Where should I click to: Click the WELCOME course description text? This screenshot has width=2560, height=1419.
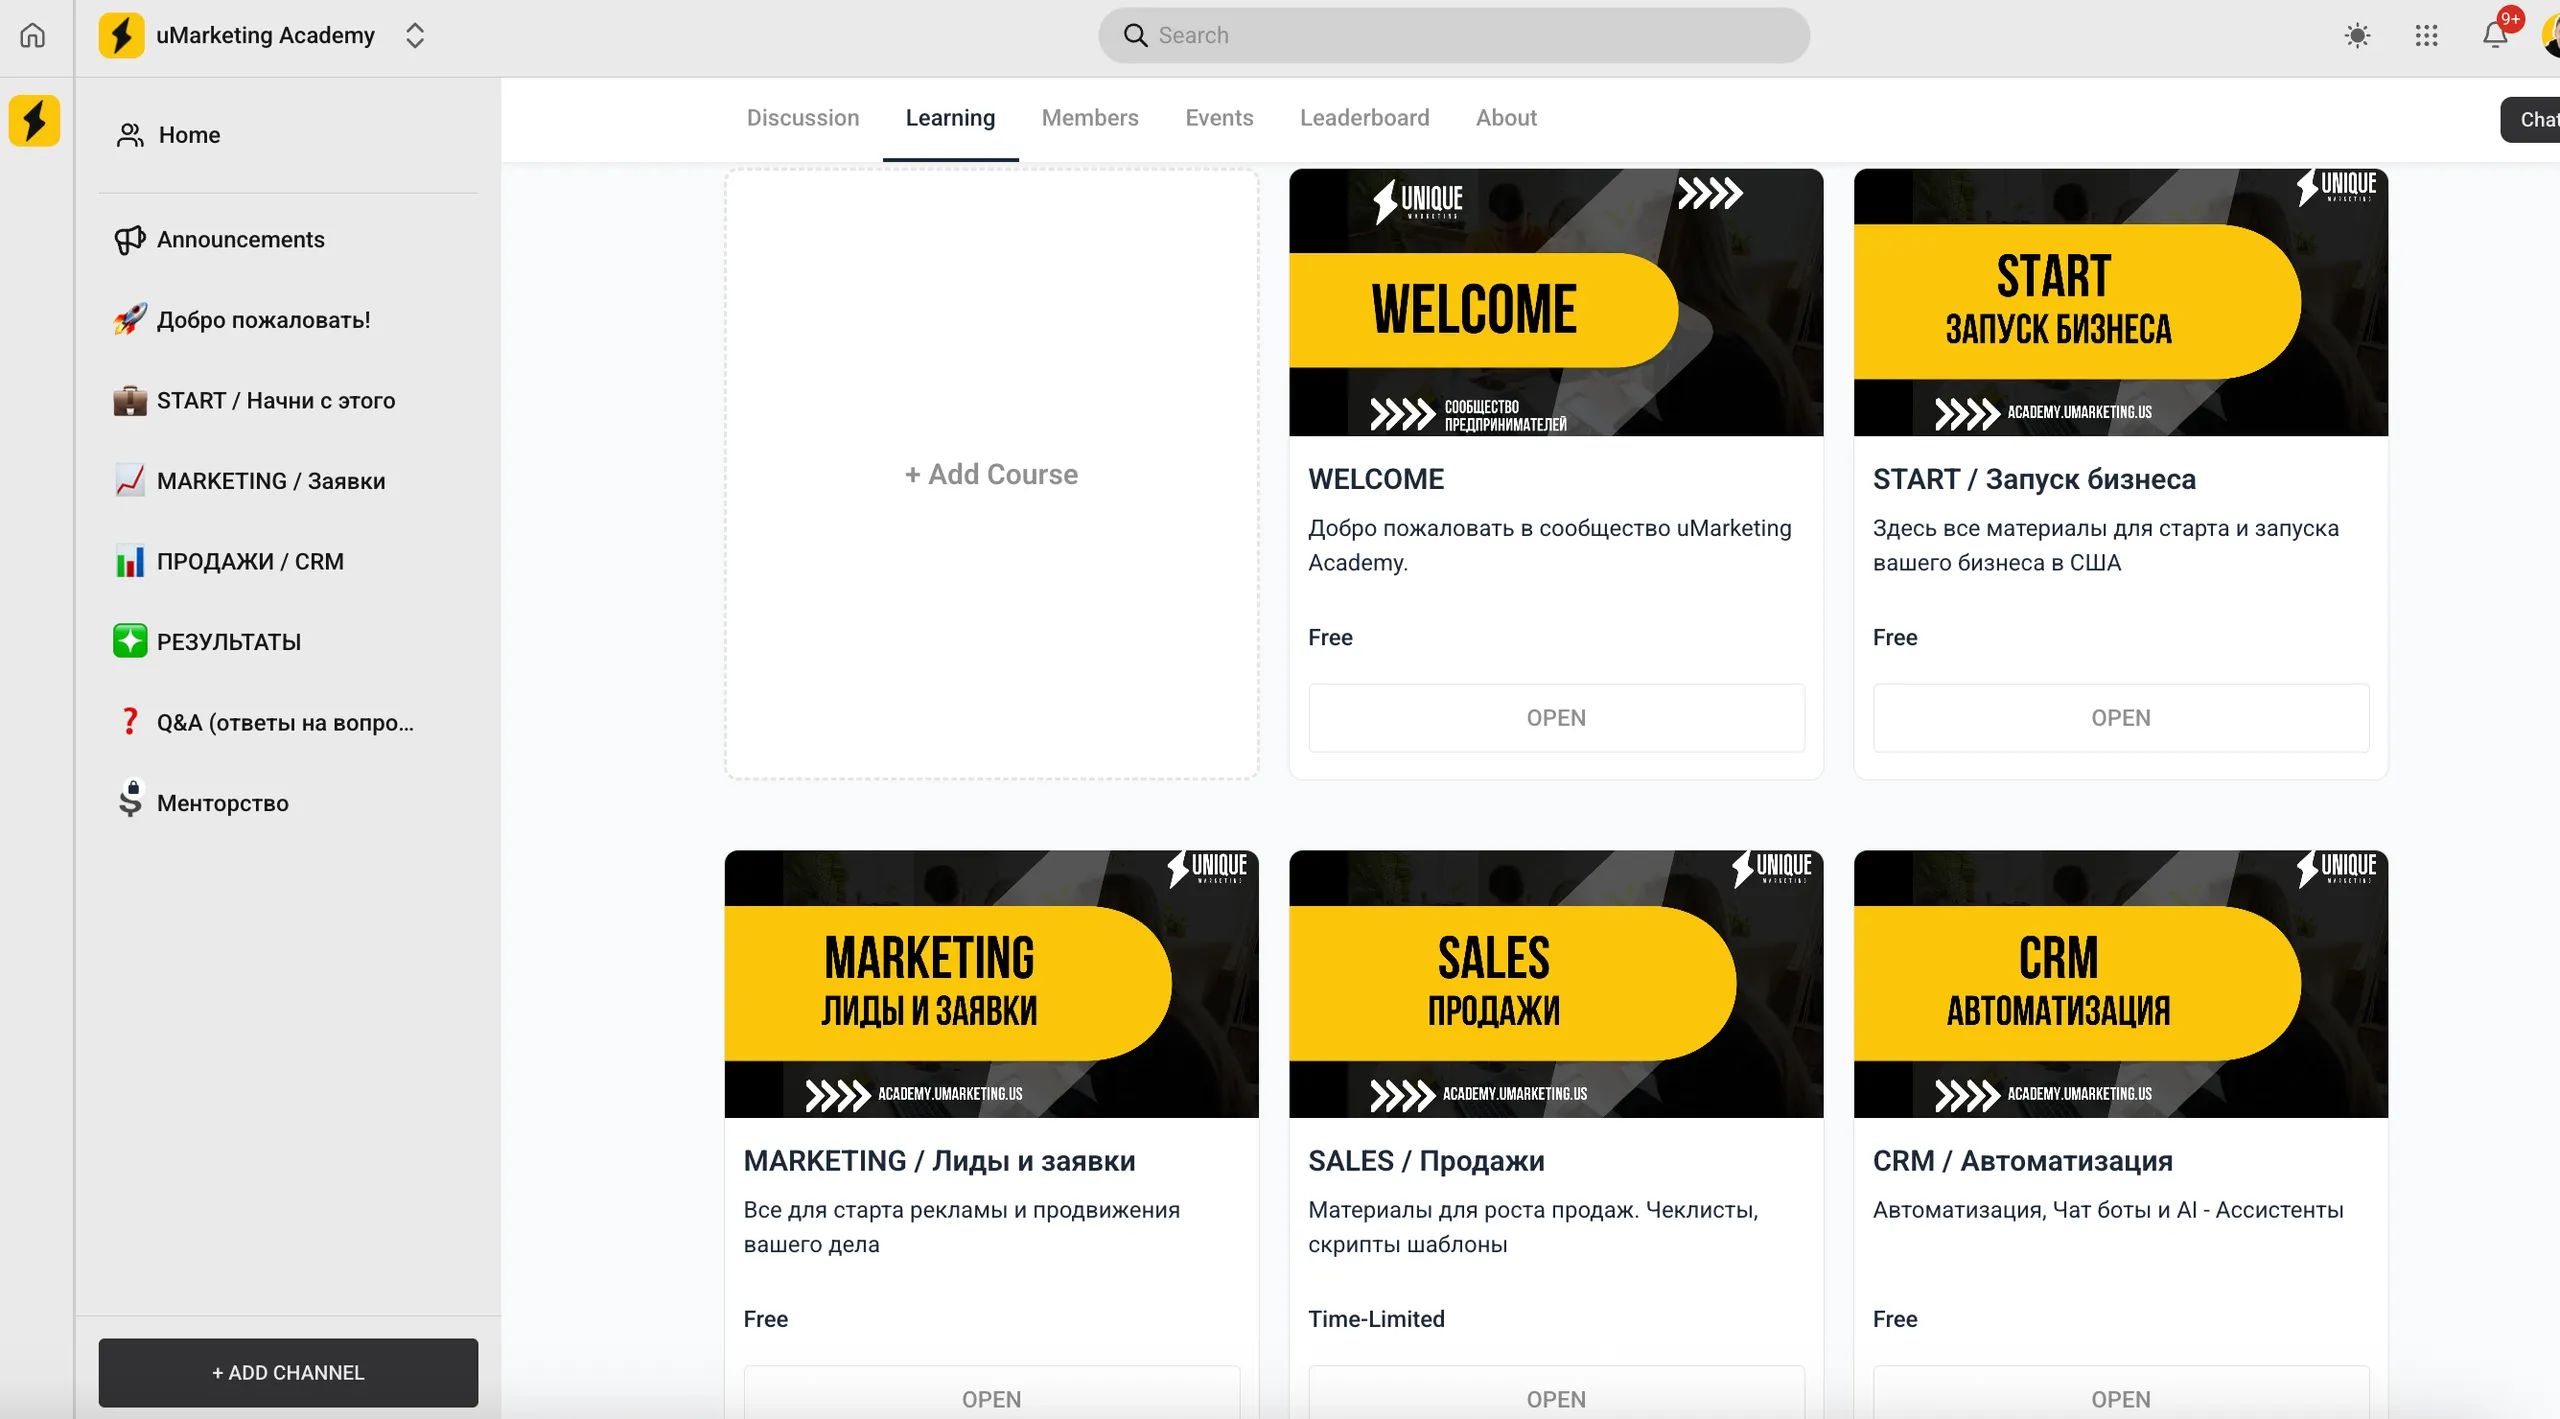(1550, 545)
